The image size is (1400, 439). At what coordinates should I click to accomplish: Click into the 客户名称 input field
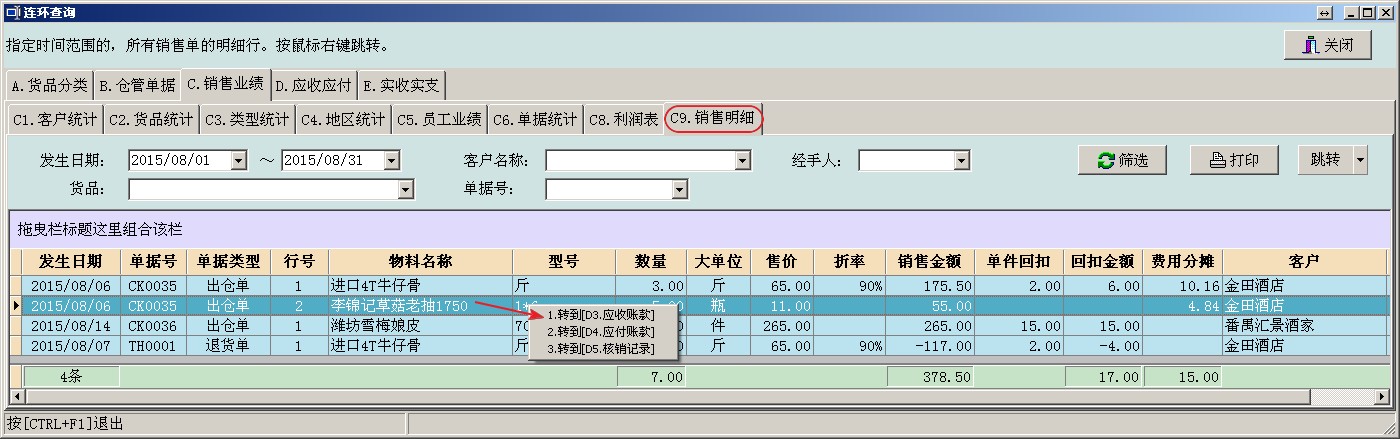[x=640, y=160]
